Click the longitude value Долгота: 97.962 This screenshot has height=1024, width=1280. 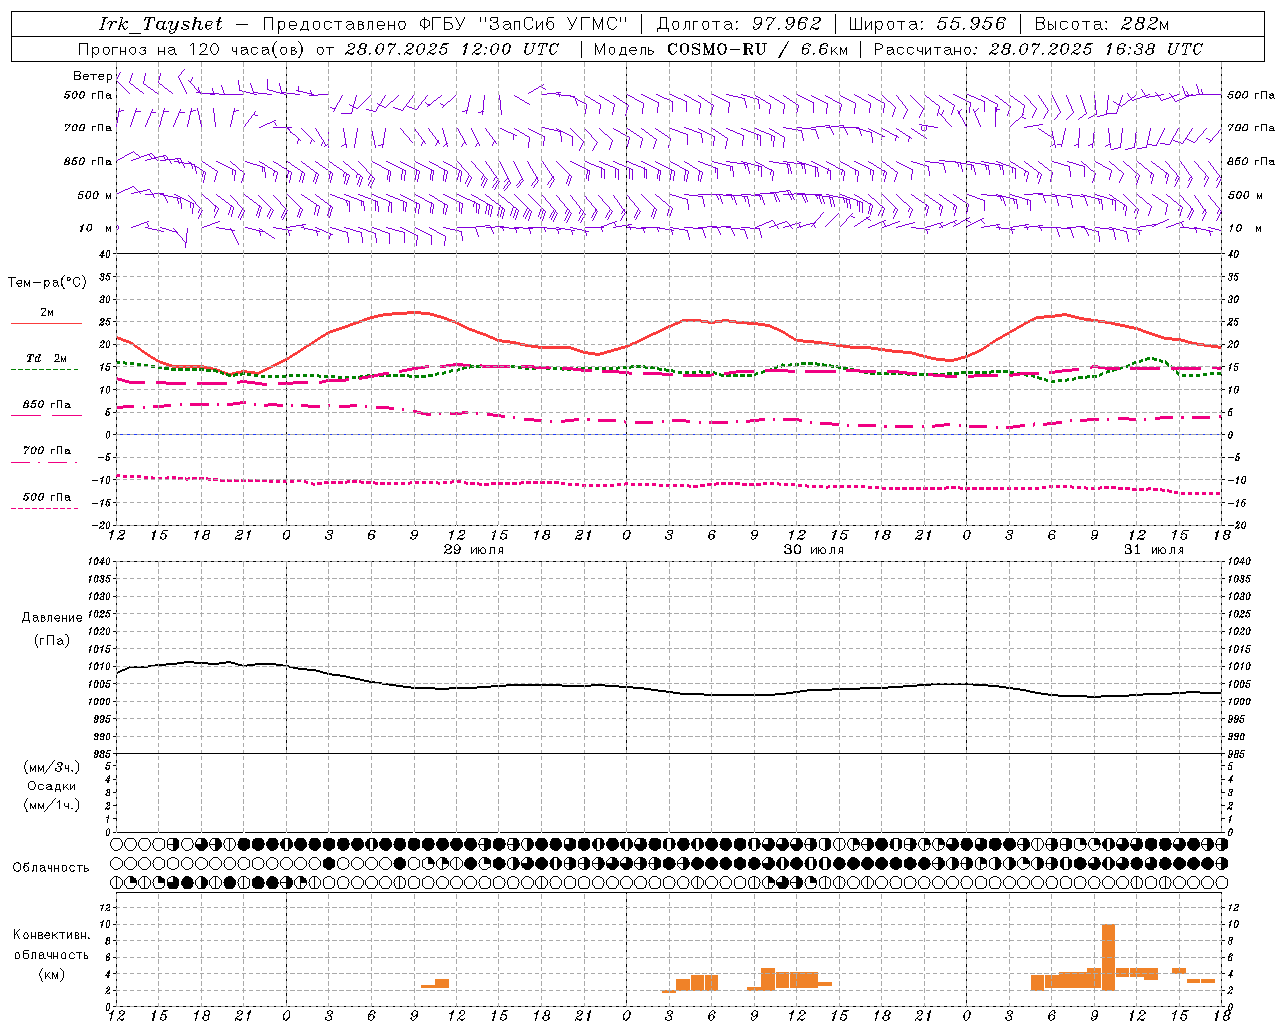[x=739, y=24]
